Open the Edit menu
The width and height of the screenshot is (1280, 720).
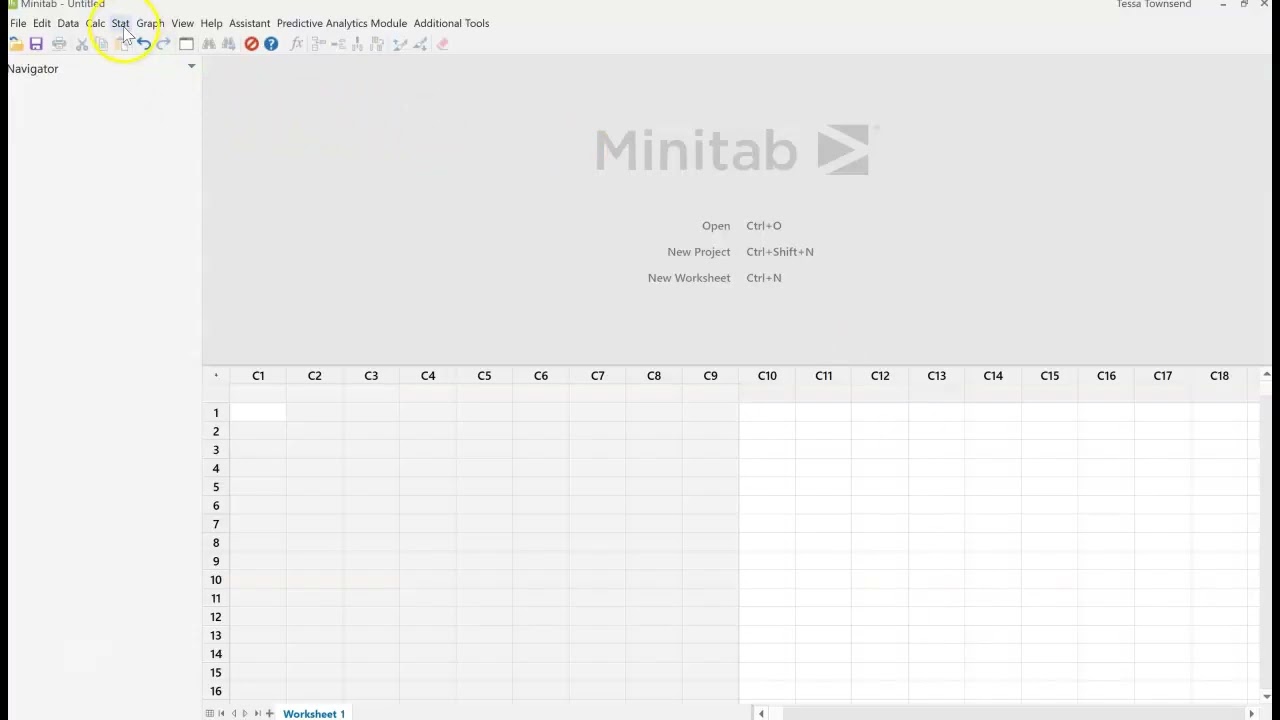41,23
